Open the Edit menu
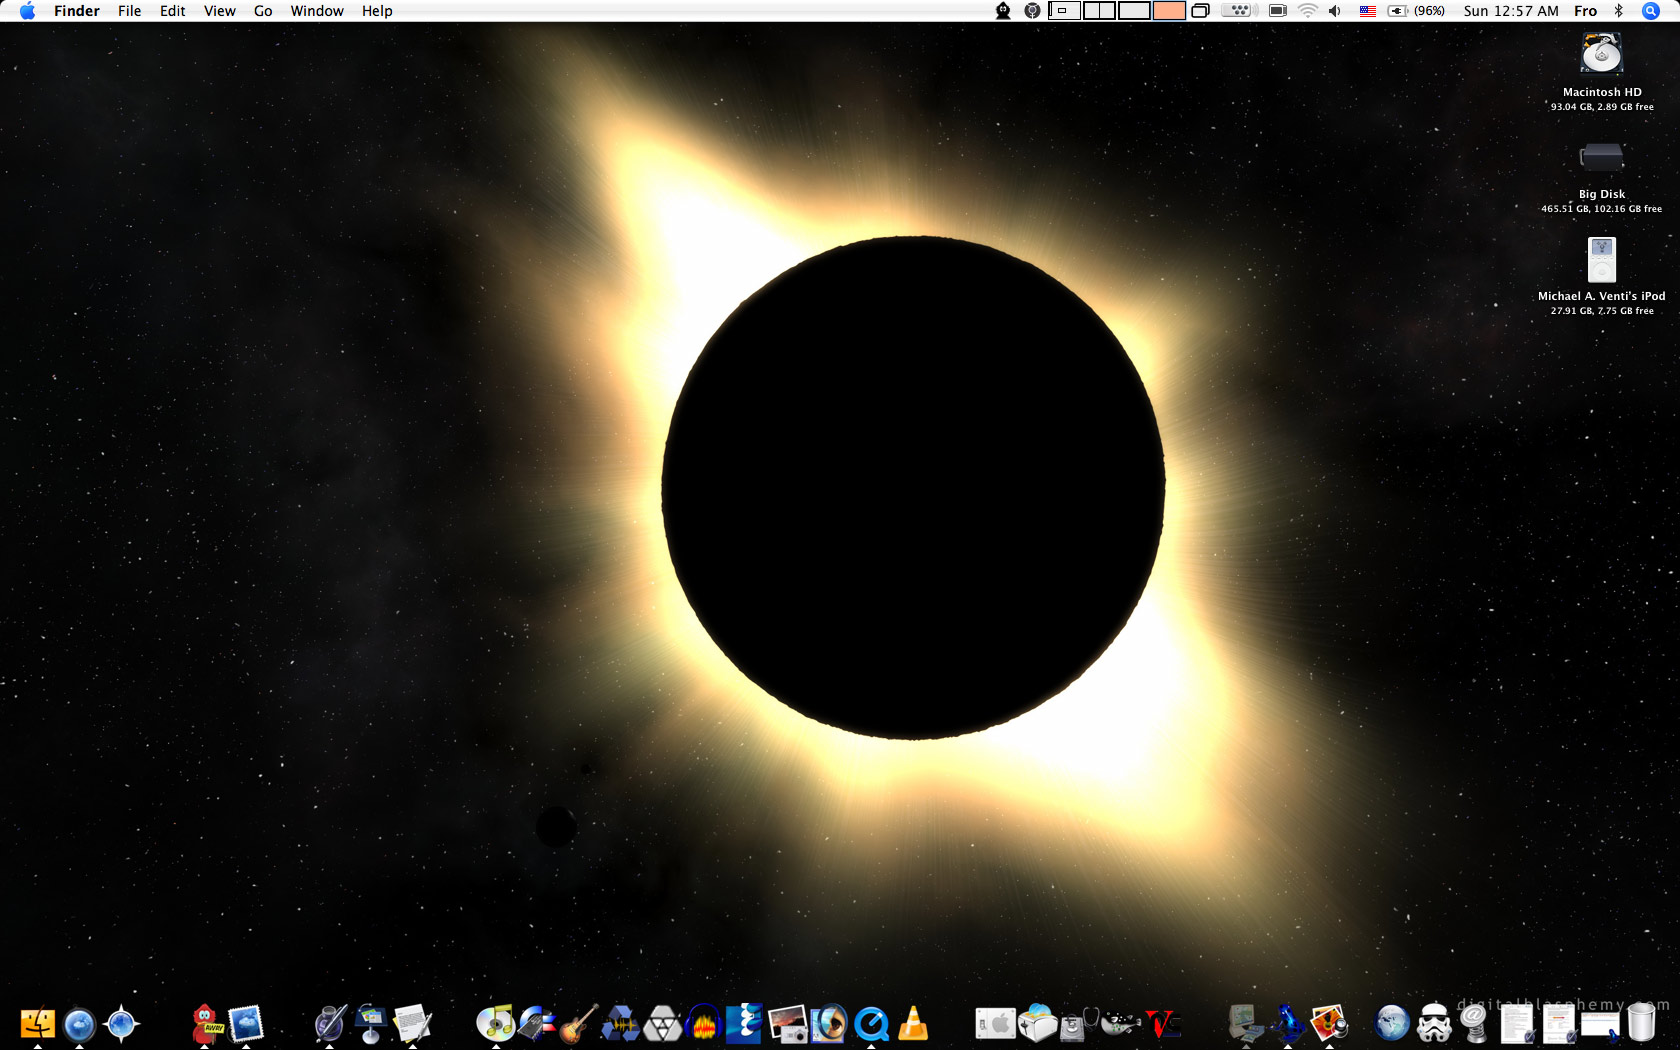 click(x=172, y=11)
